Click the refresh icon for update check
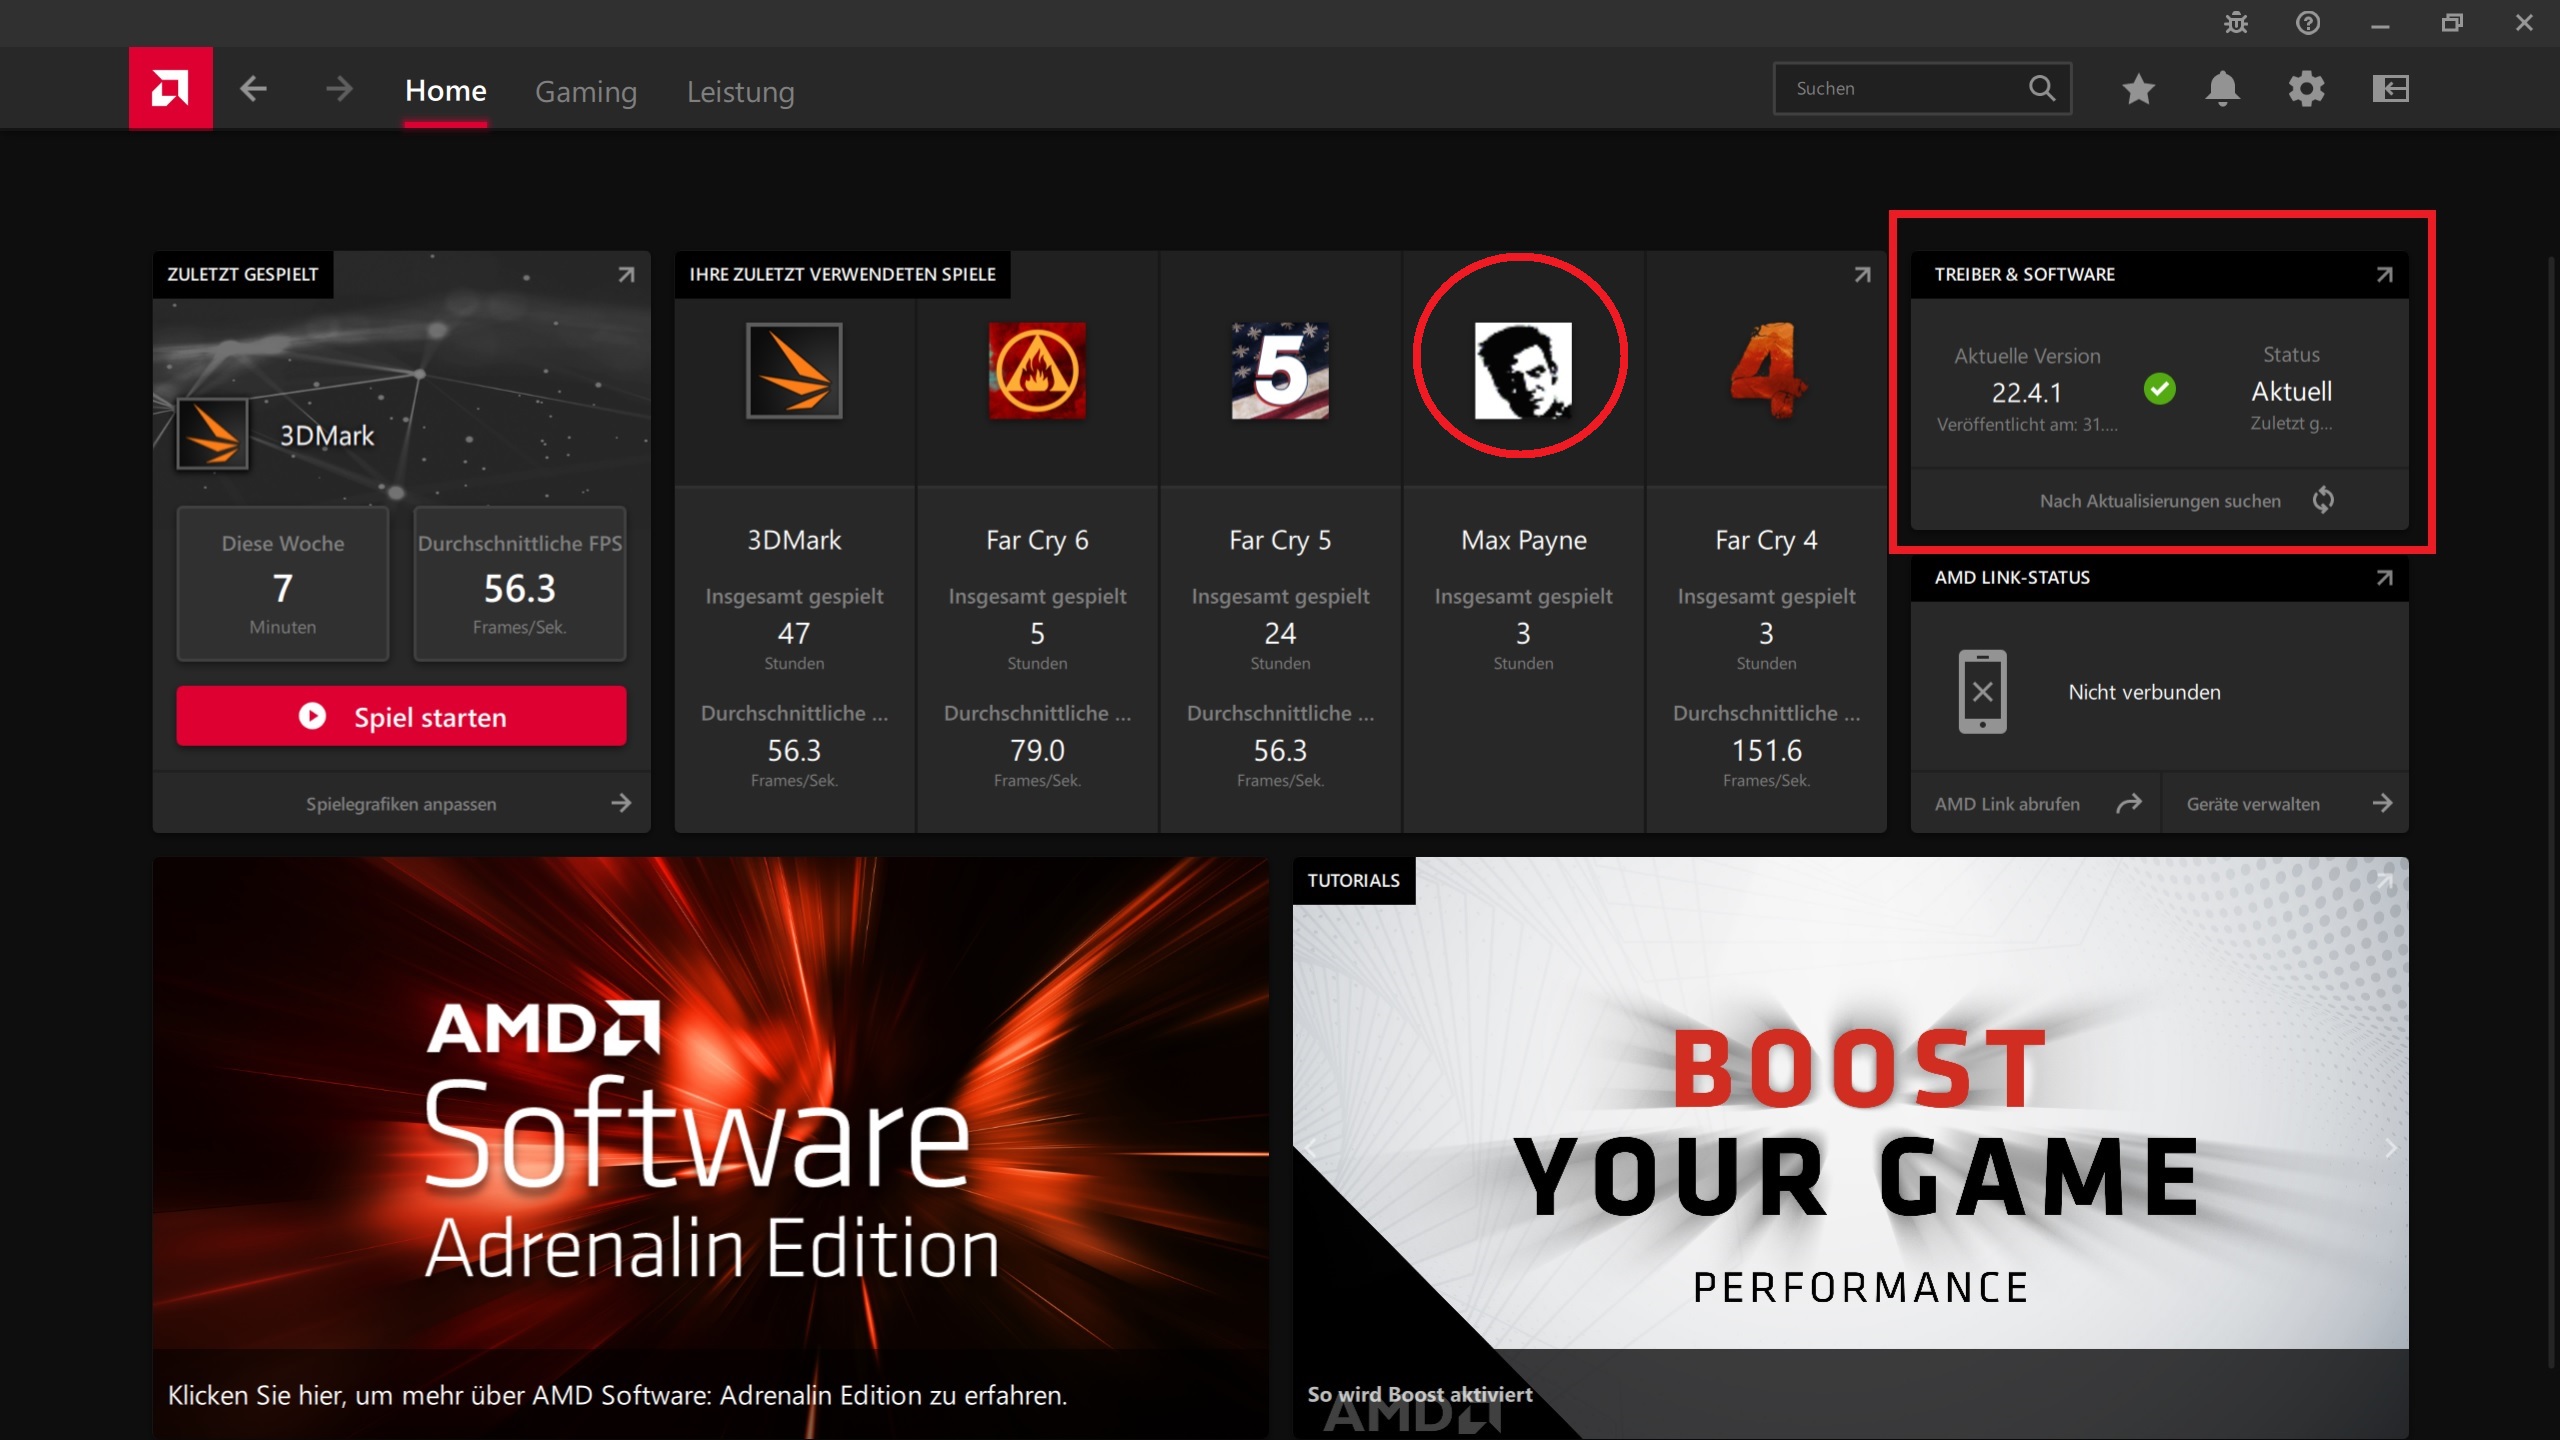Screen dimensions: 2560x1440 point(2323,500)
